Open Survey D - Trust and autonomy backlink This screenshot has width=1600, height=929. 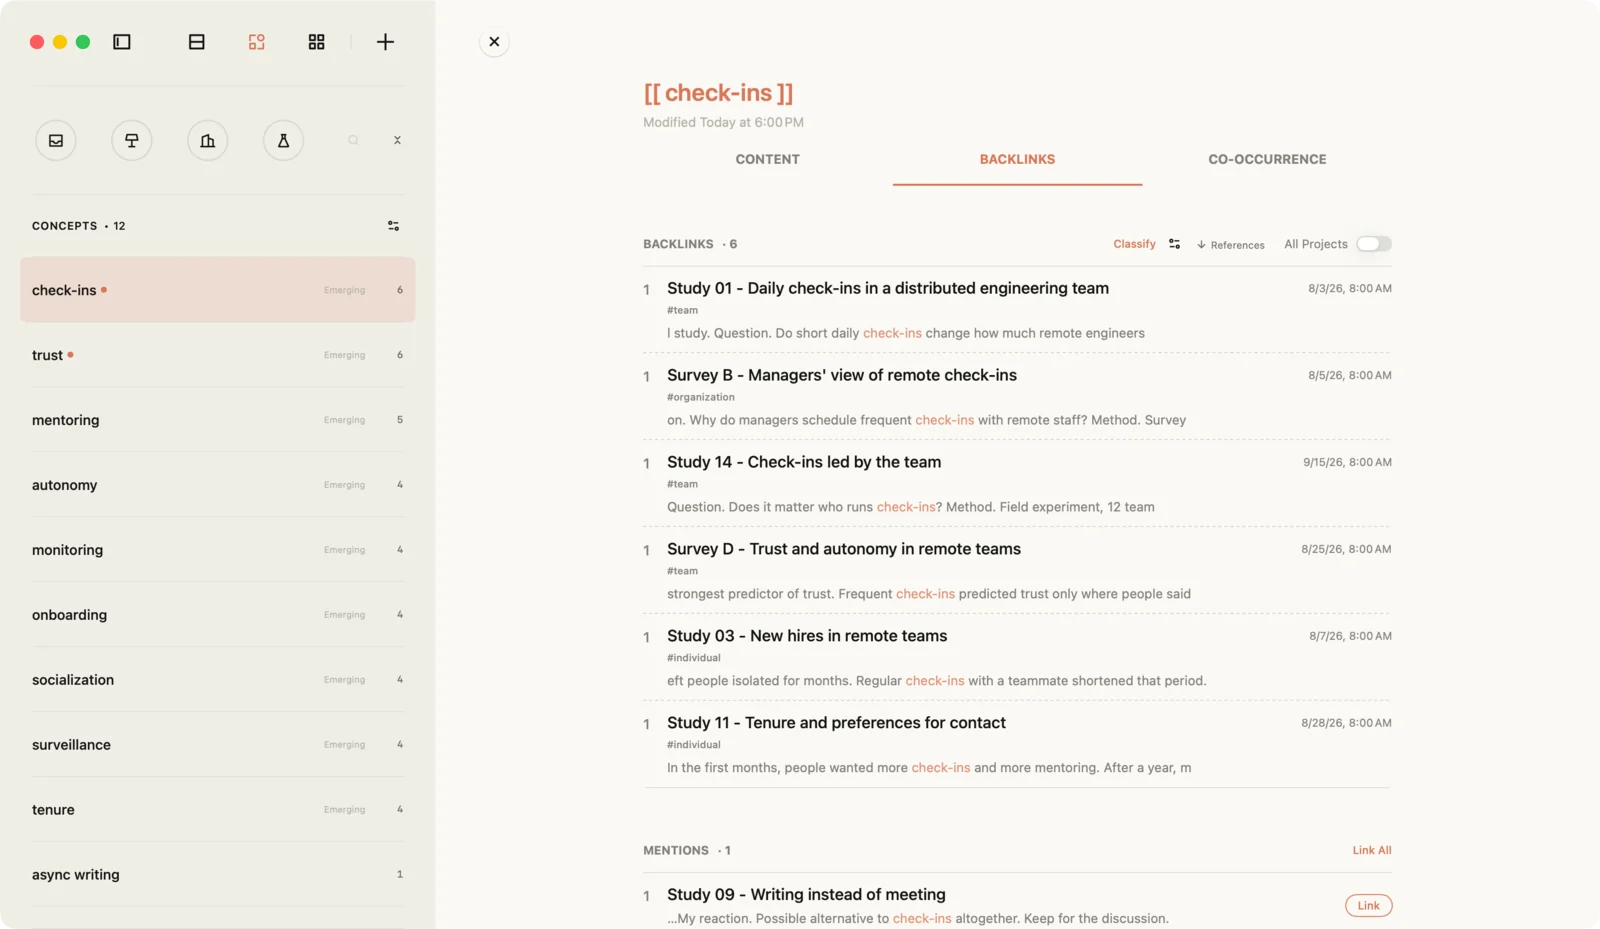pos(1017,571)
